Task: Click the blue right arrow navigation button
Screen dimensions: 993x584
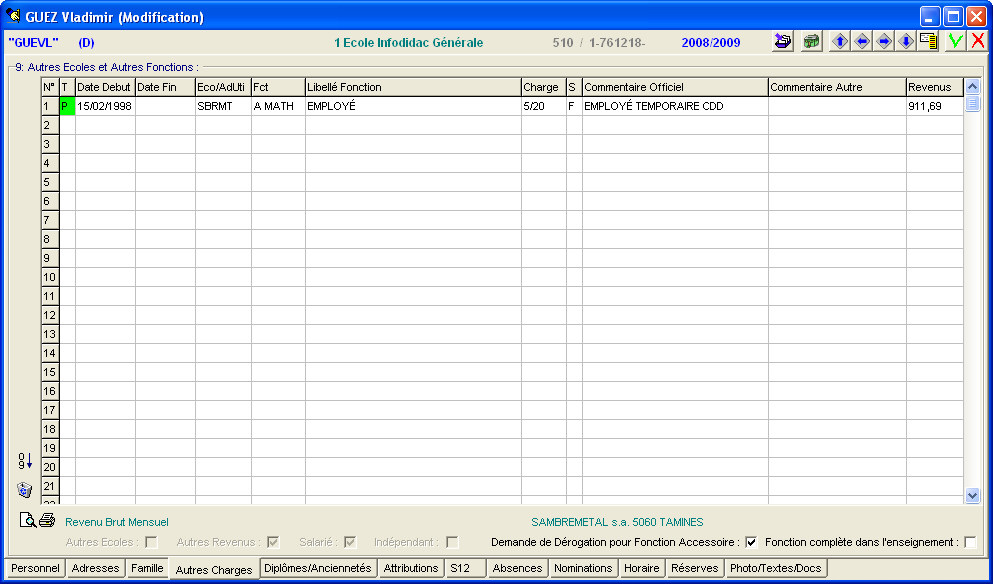Action: tap(884, 42)
